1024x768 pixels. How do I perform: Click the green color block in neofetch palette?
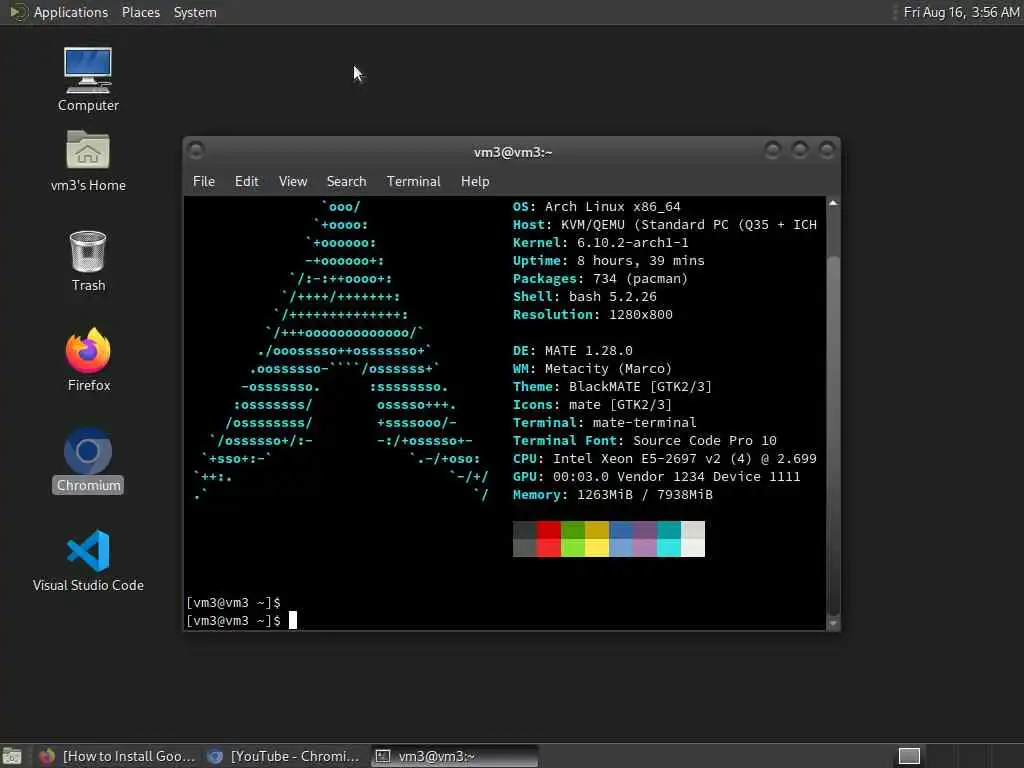[x=573, y=539]
